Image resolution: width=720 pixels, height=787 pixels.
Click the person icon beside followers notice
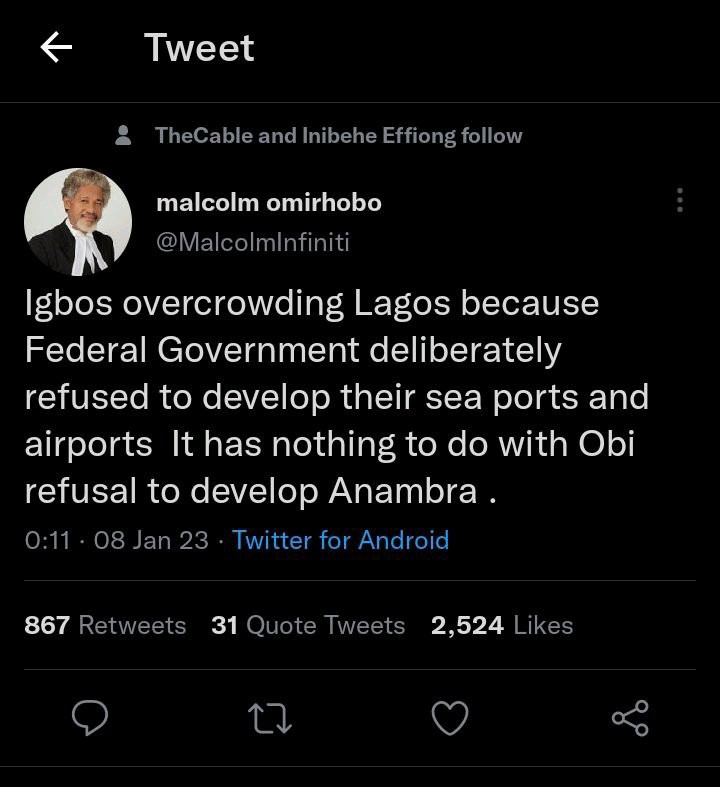pos(123,136)
